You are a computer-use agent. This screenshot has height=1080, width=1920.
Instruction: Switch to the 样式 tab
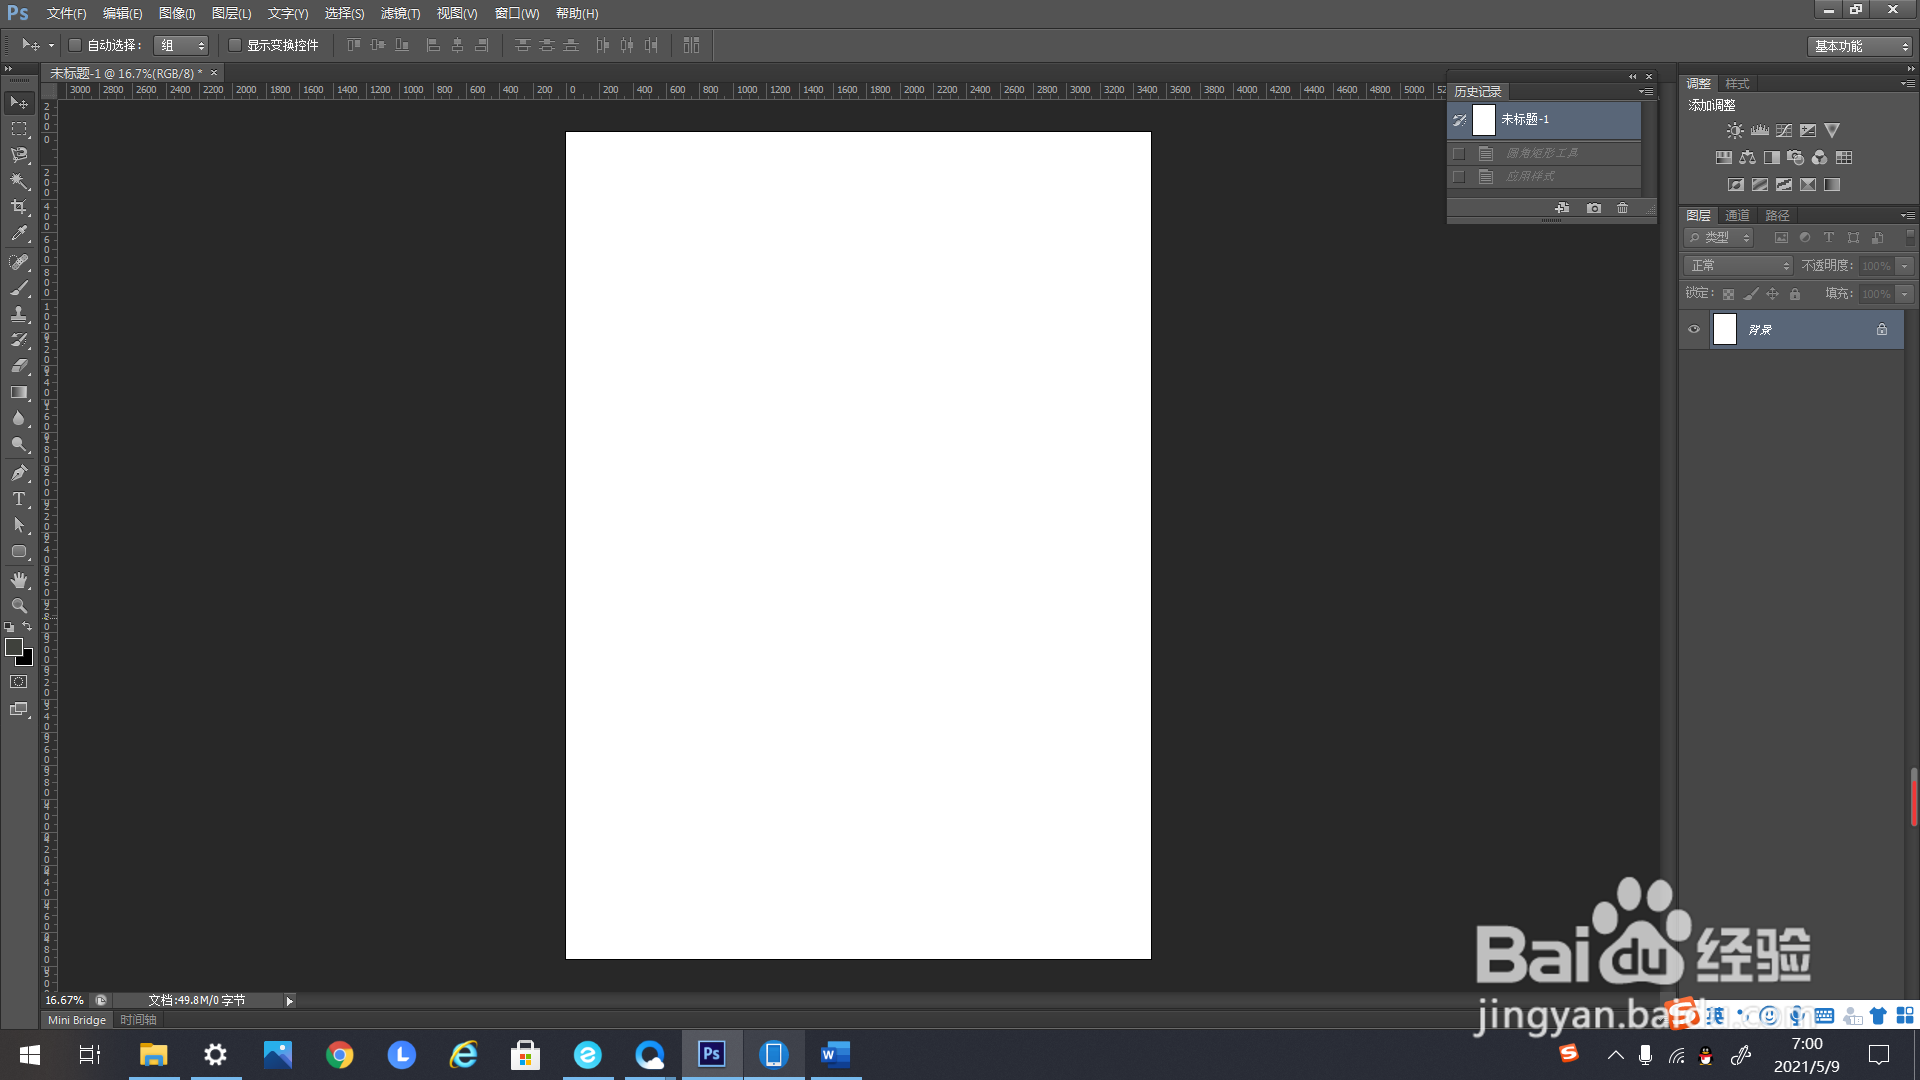(x=1738, y=84)
